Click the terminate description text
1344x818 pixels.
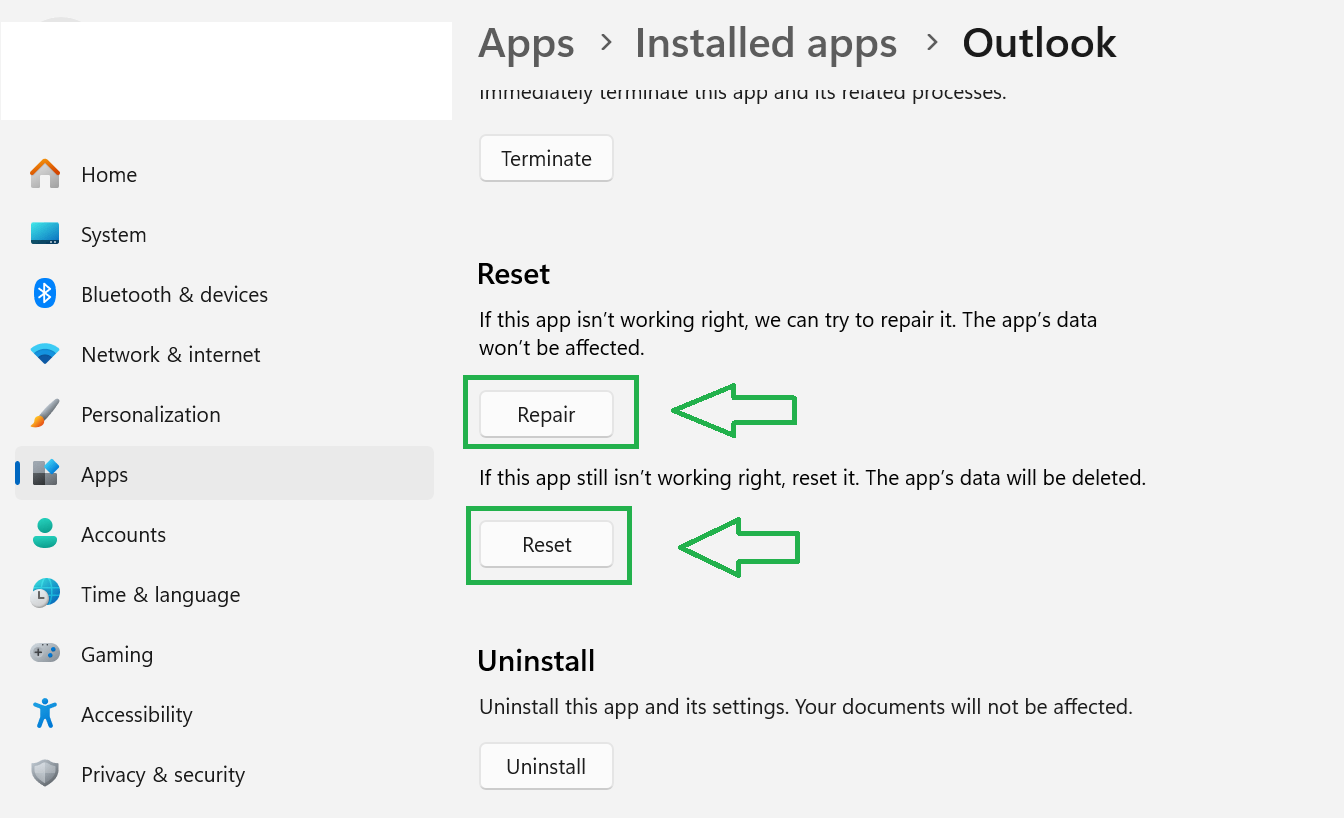tap(742, 93)
